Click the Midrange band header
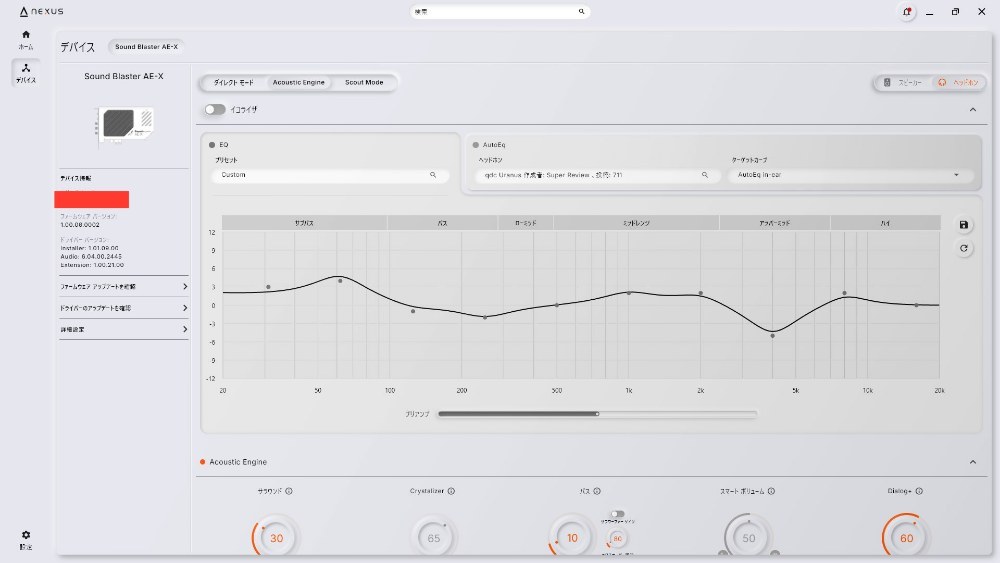This screenshot has width=1000, height=563. (636, 223)
